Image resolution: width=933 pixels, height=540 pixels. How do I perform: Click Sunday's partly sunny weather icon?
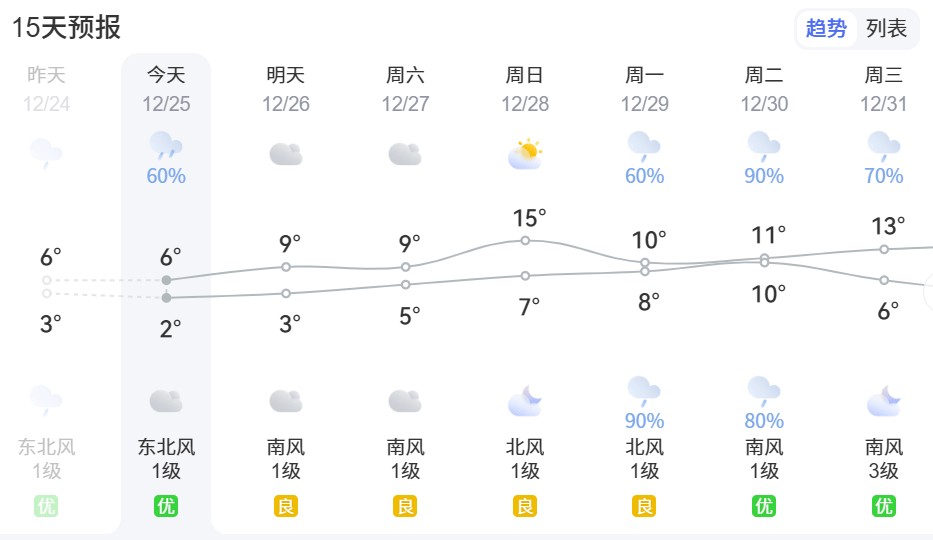pyautogui.click(x=525, y=154)
